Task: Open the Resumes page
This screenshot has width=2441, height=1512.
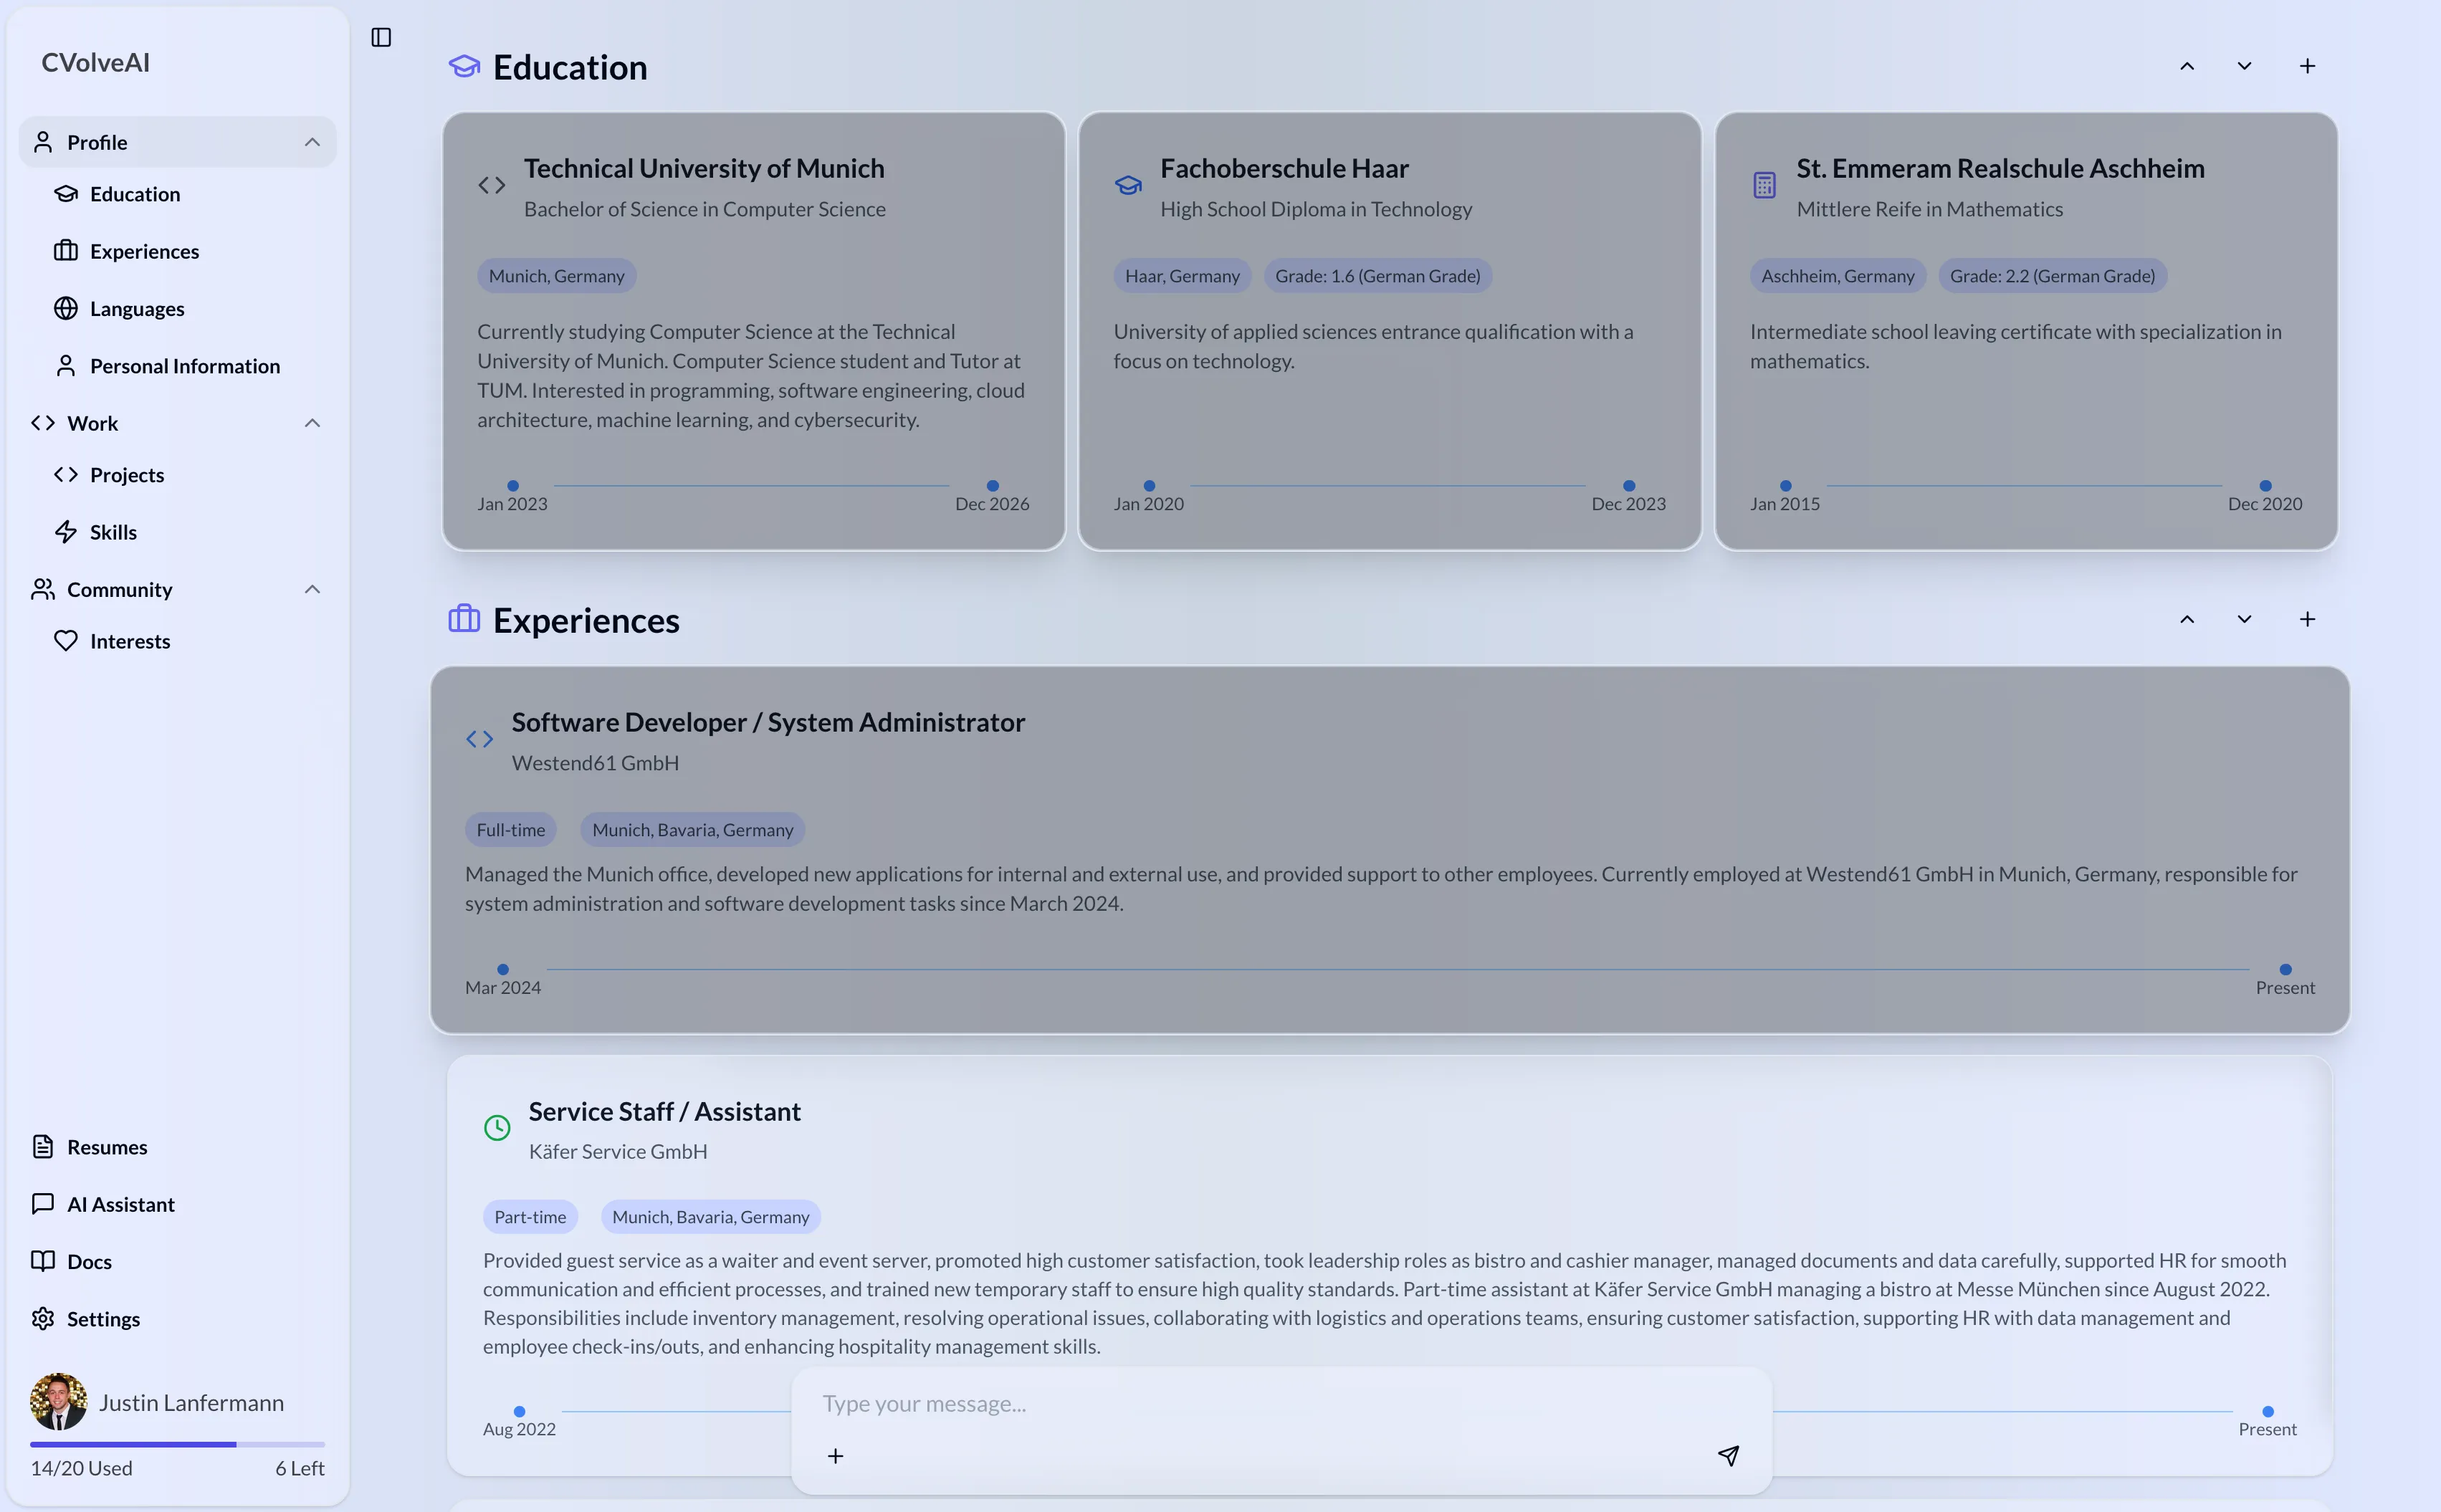Action: 104,1146
